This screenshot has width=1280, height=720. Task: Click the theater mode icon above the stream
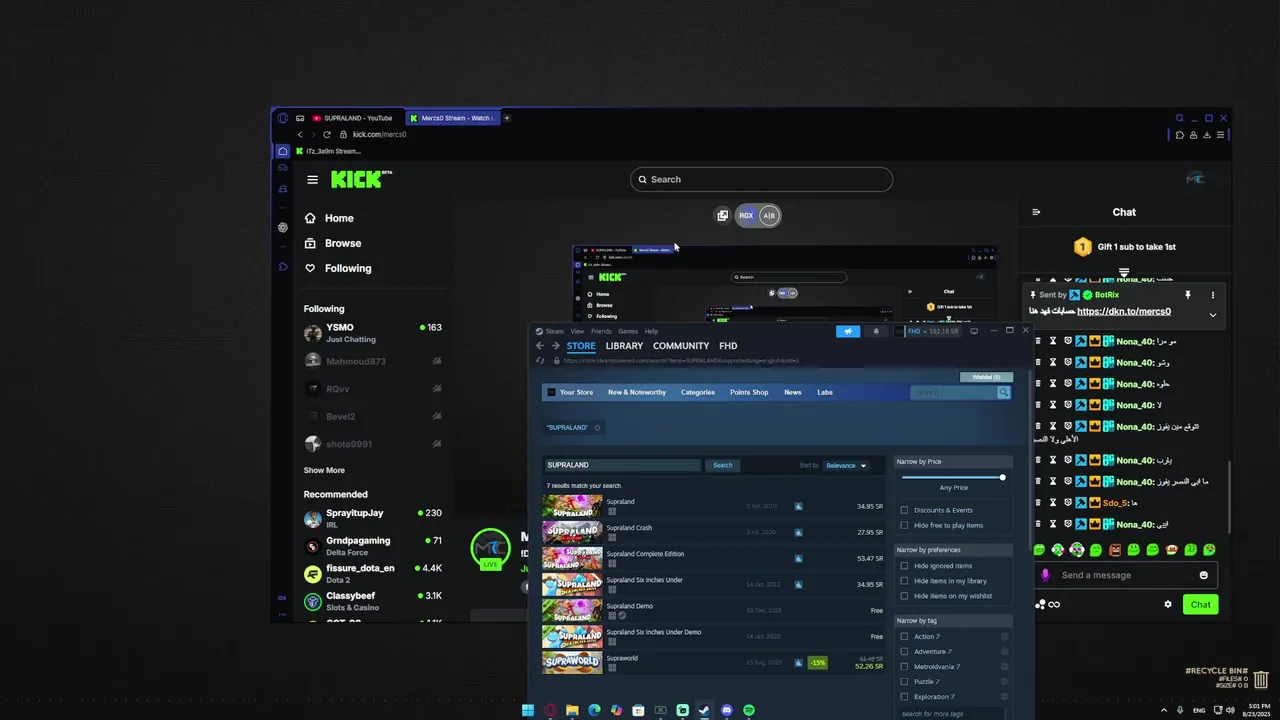tap(723, 215)
